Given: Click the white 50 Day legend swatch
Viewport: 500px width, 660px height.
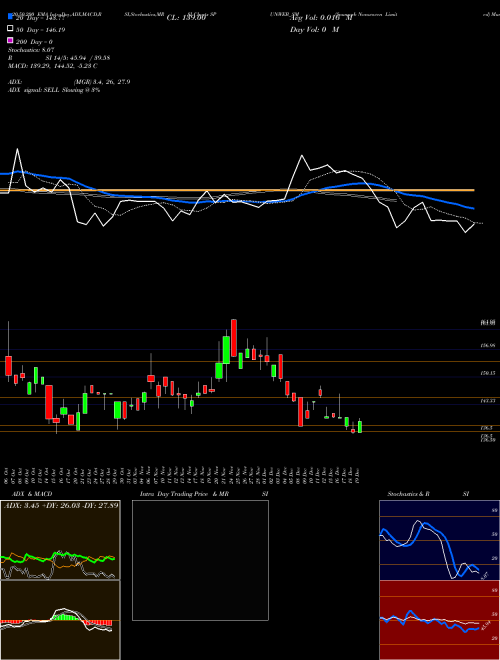Looking at the screenshot, I should point(10,28).
